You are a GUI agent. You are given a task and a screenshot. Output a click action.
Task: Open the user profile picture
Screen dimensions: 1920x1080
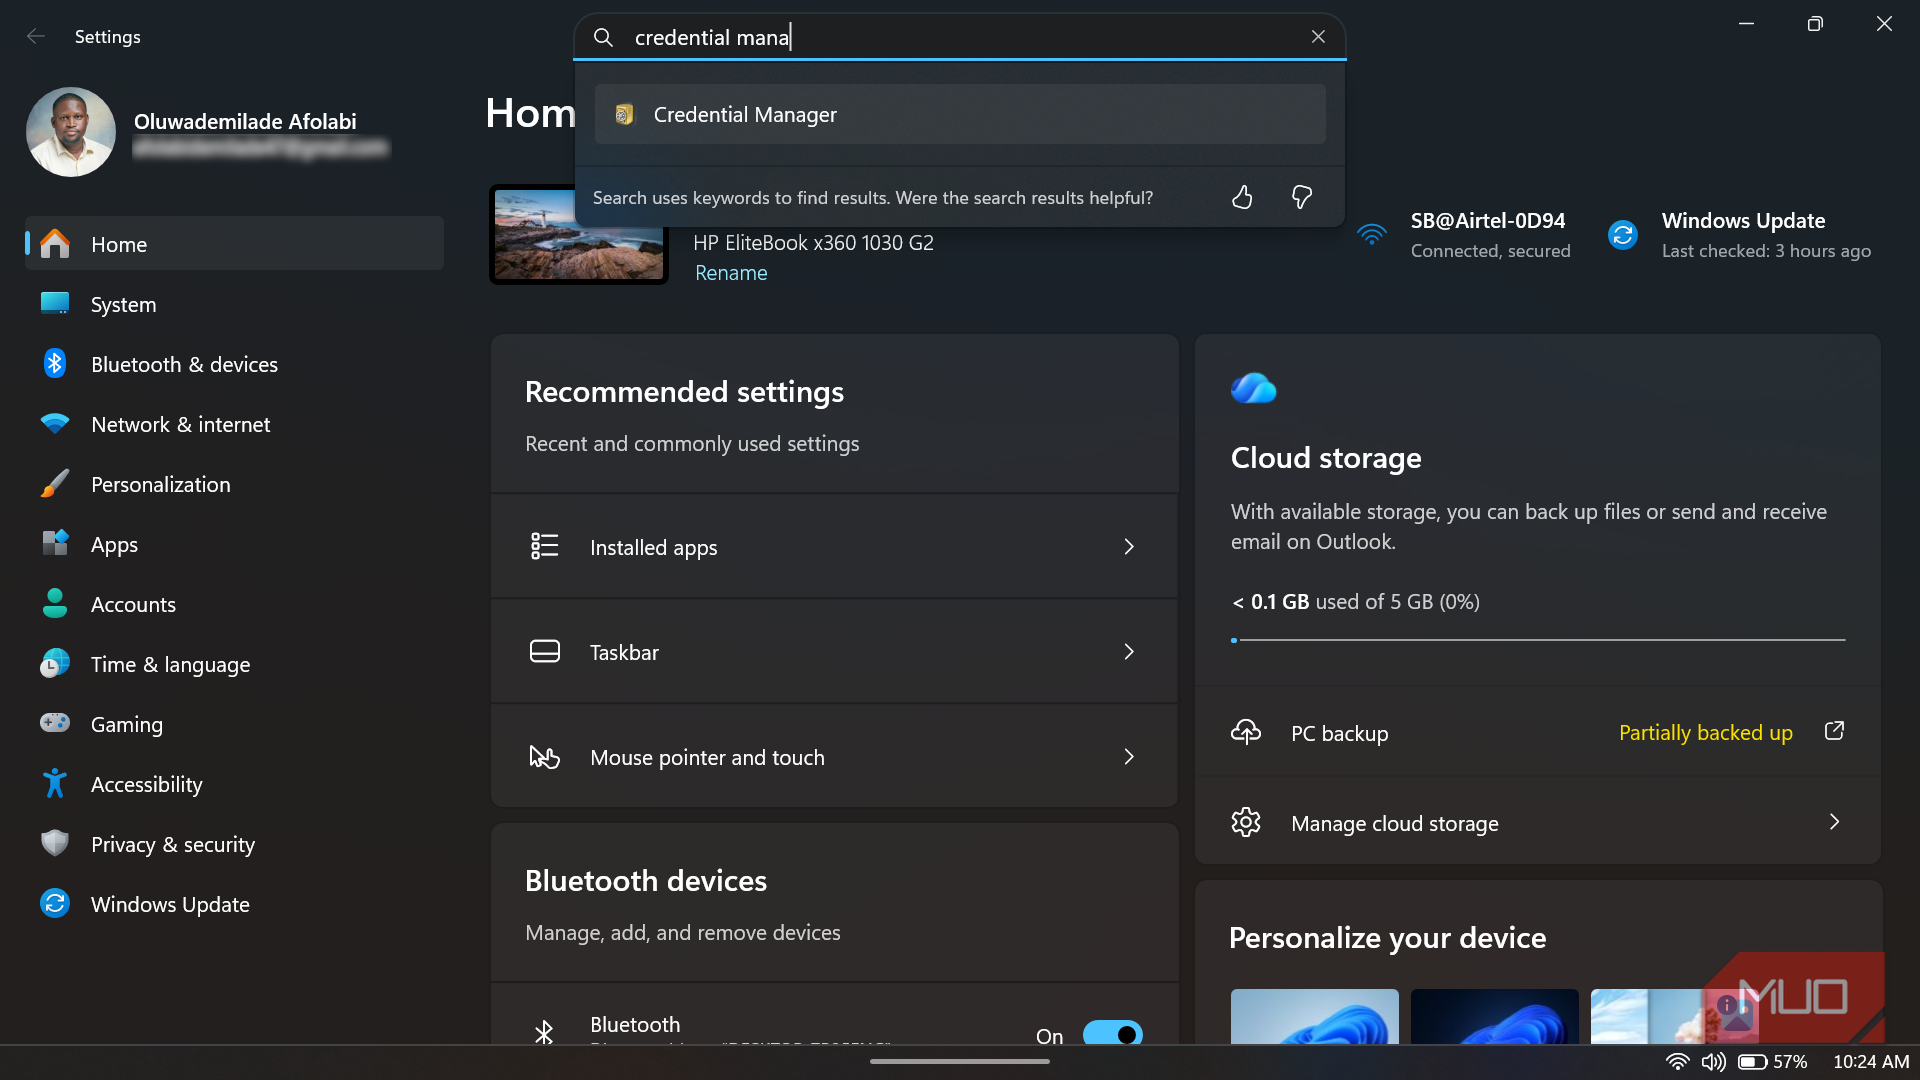pos(70,132)
